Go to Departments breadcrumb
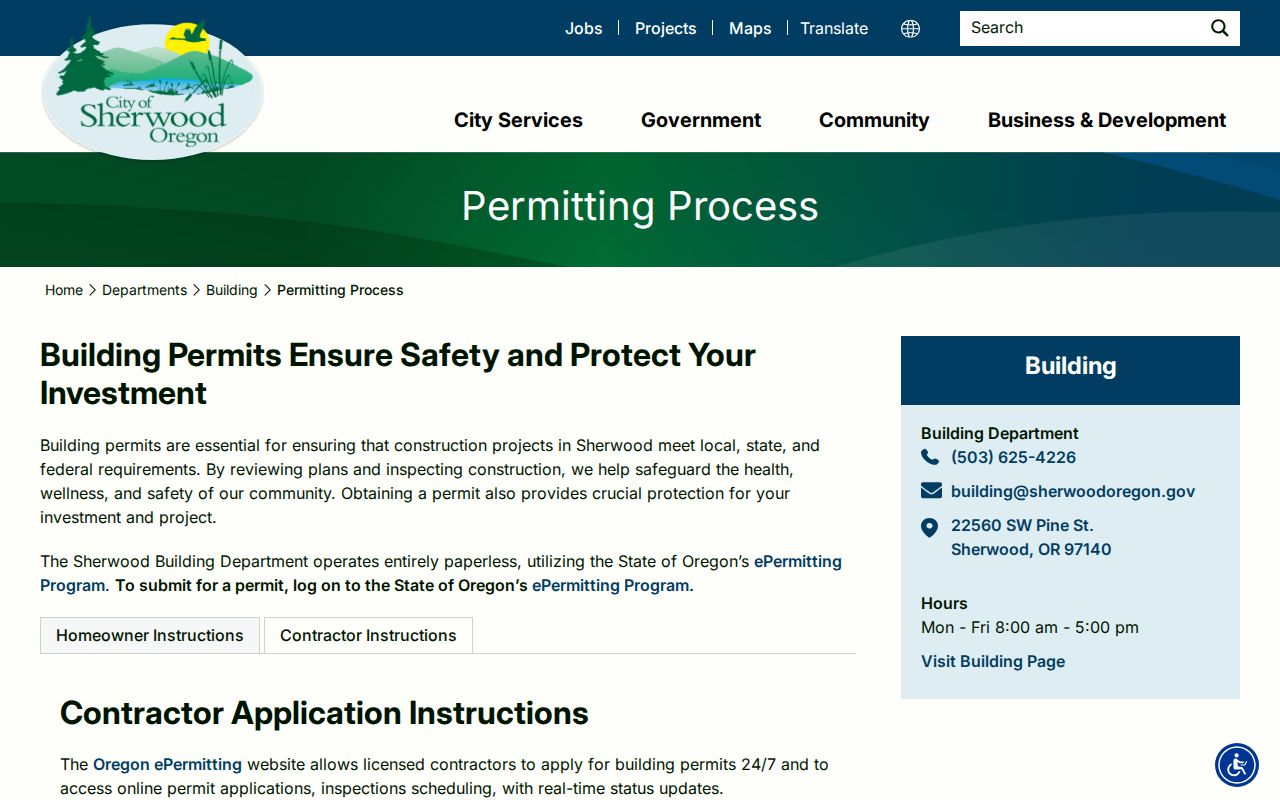This screenshot has height=800, width=1280. (x=144, y=290)
